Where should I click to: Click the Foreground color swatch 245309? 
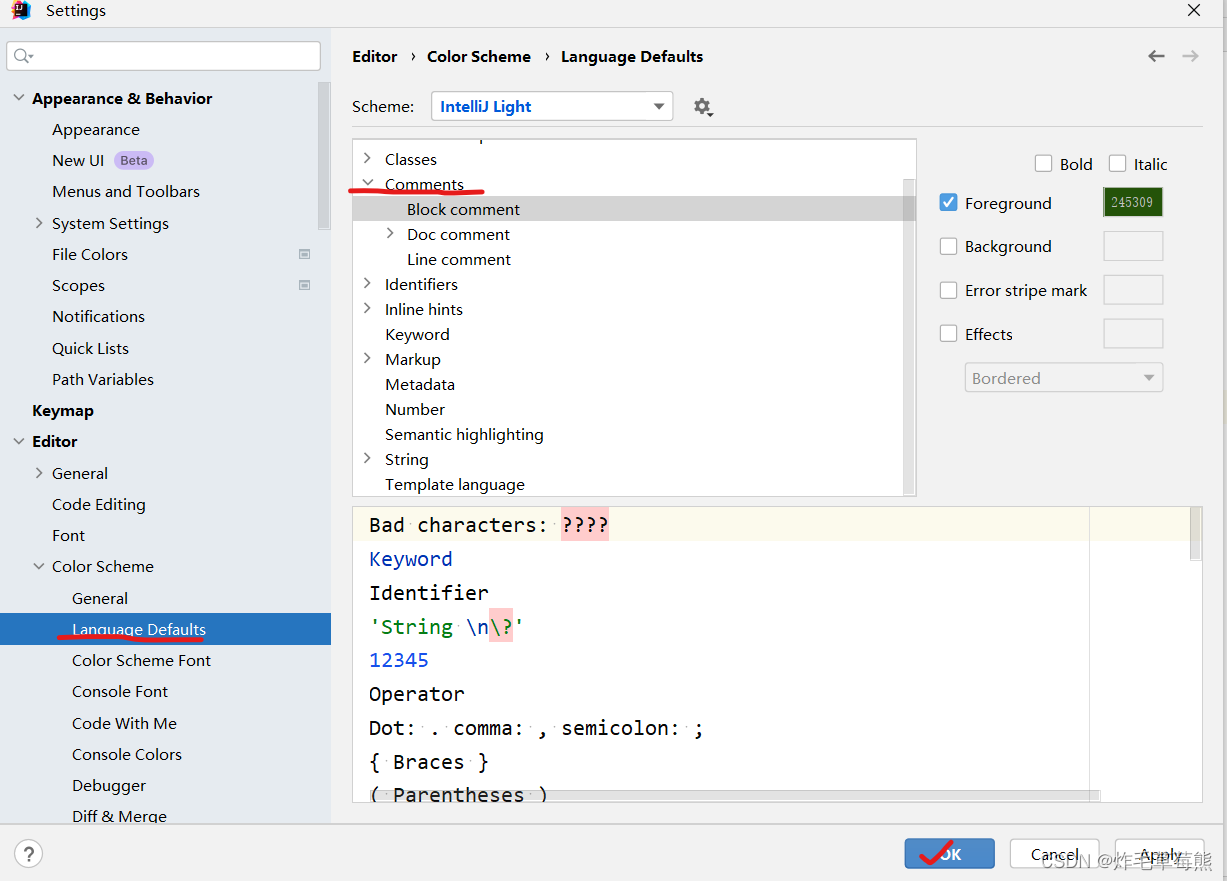(1133, 202)
